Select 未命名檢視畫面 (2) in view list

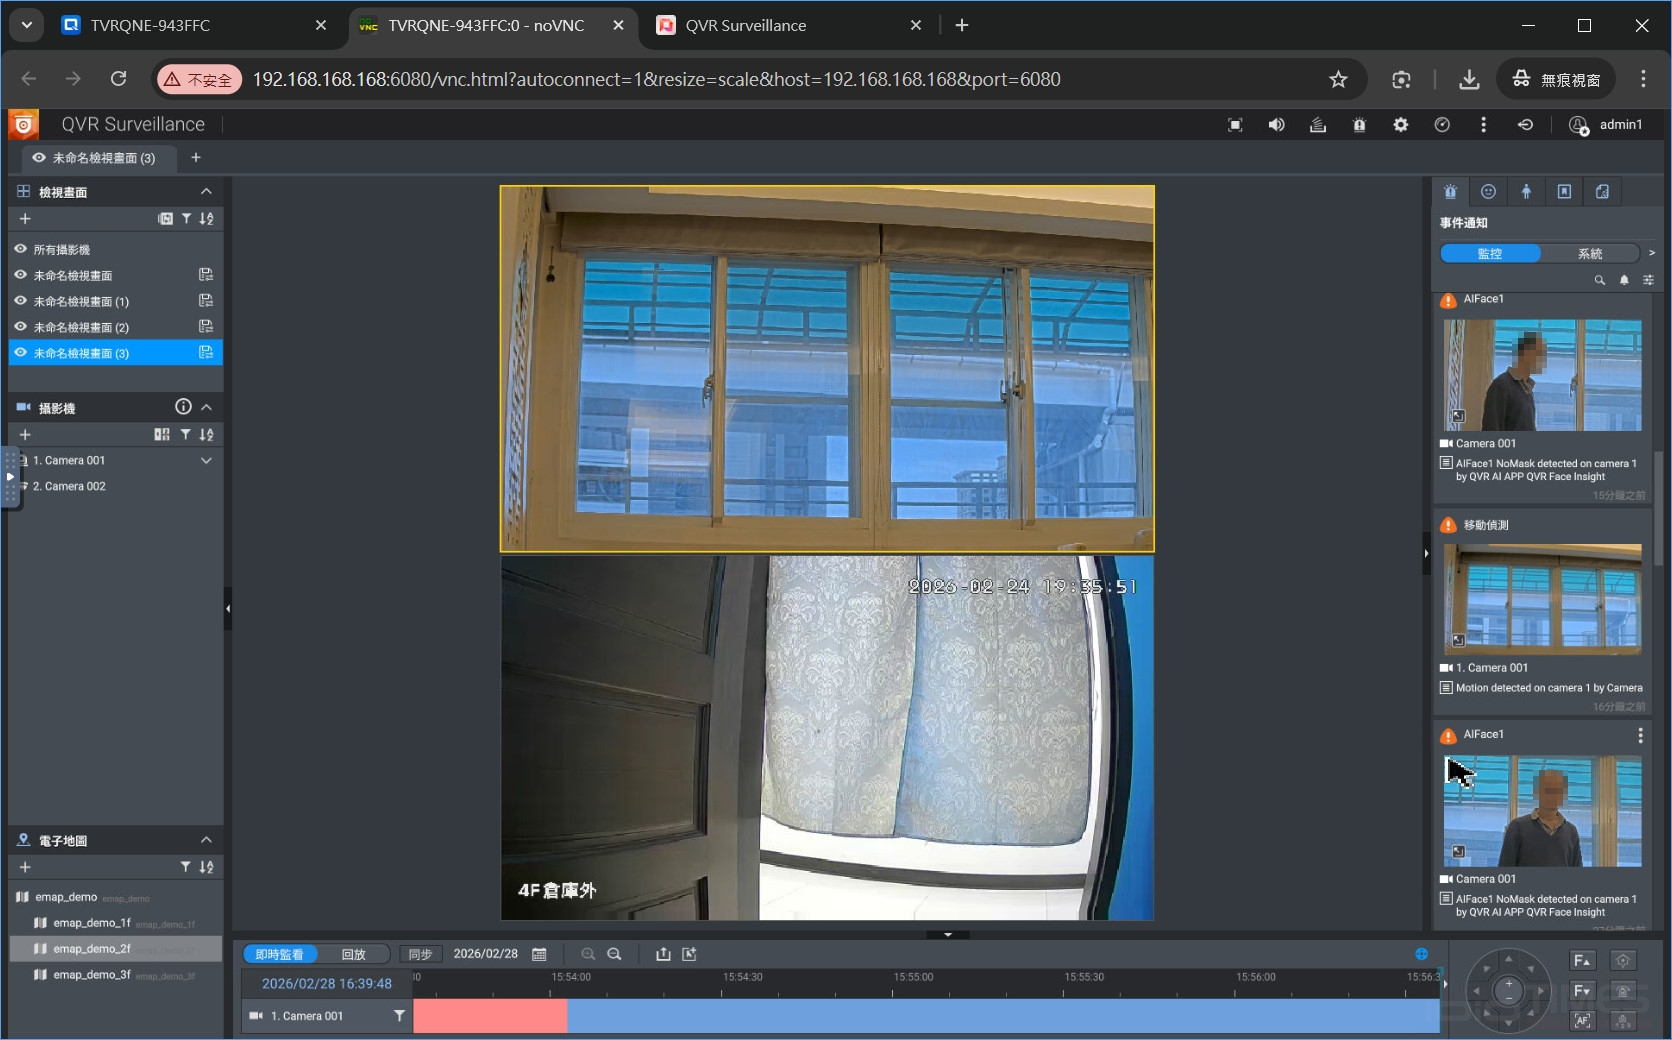(x=81, y=327)
